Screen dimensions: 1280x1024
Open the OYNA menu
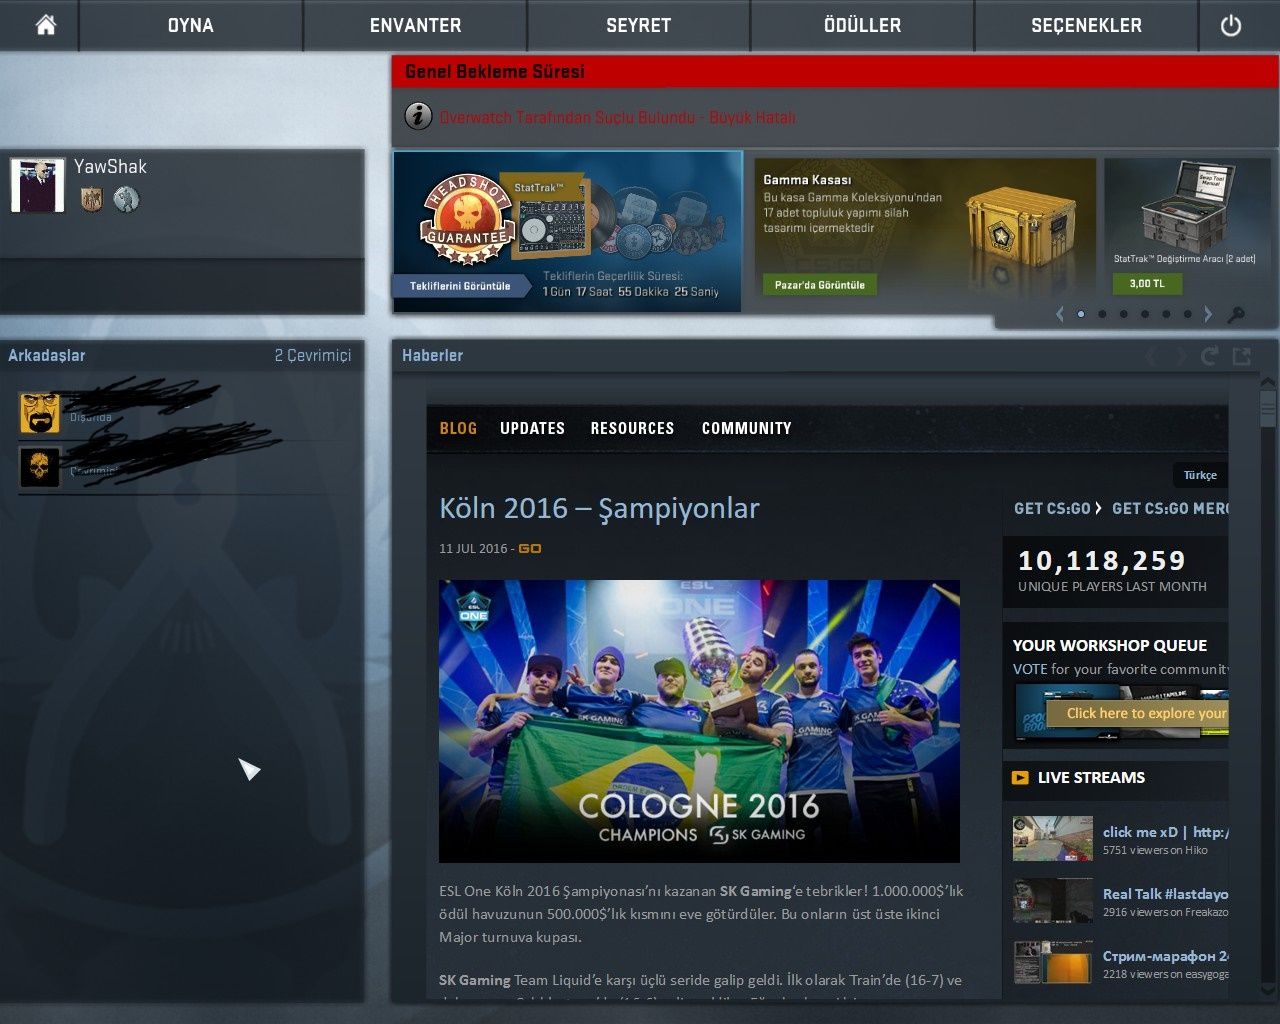[x=191, y=25]
